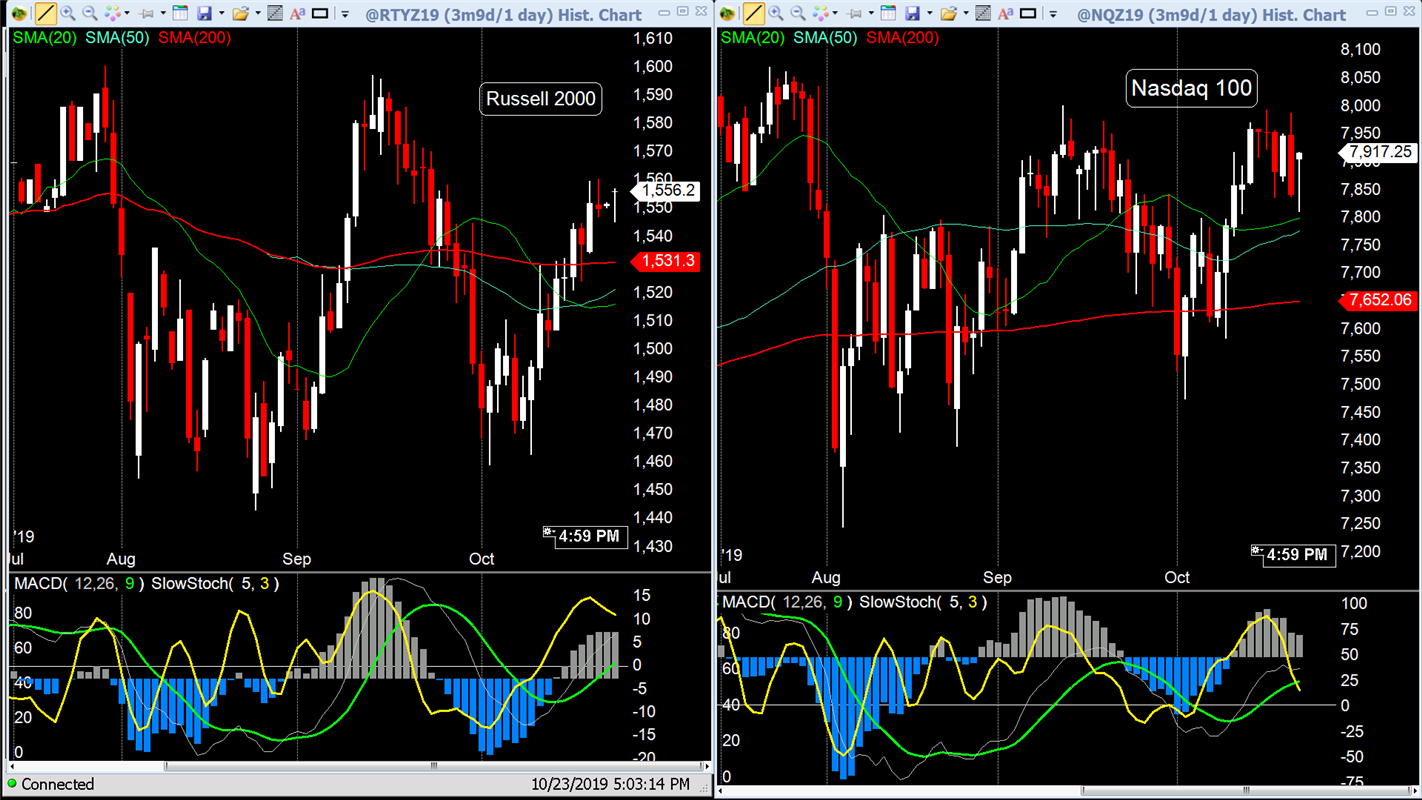This screenshot has width=1422, height=800.
Task: Click the green application icon in RTYZ19 window
Action: click(19, 14)
